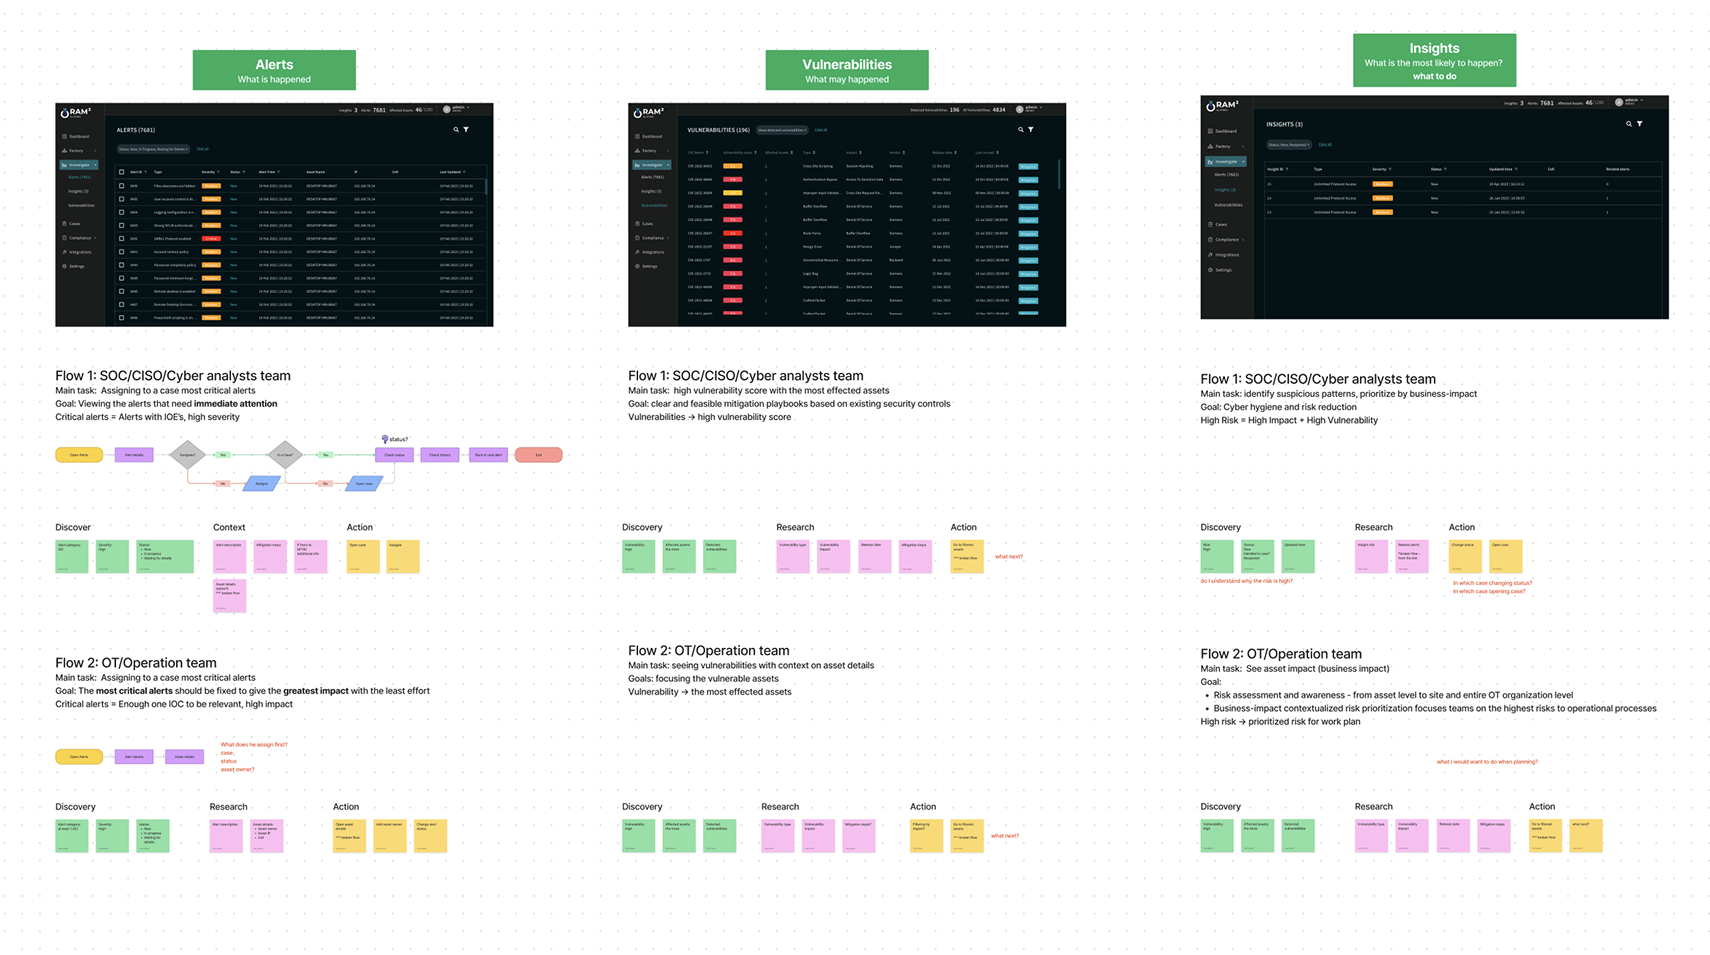Click the RAM² logo in the Insights screen
This screenshot has height=955, width=1710.
click(1222, 106)
